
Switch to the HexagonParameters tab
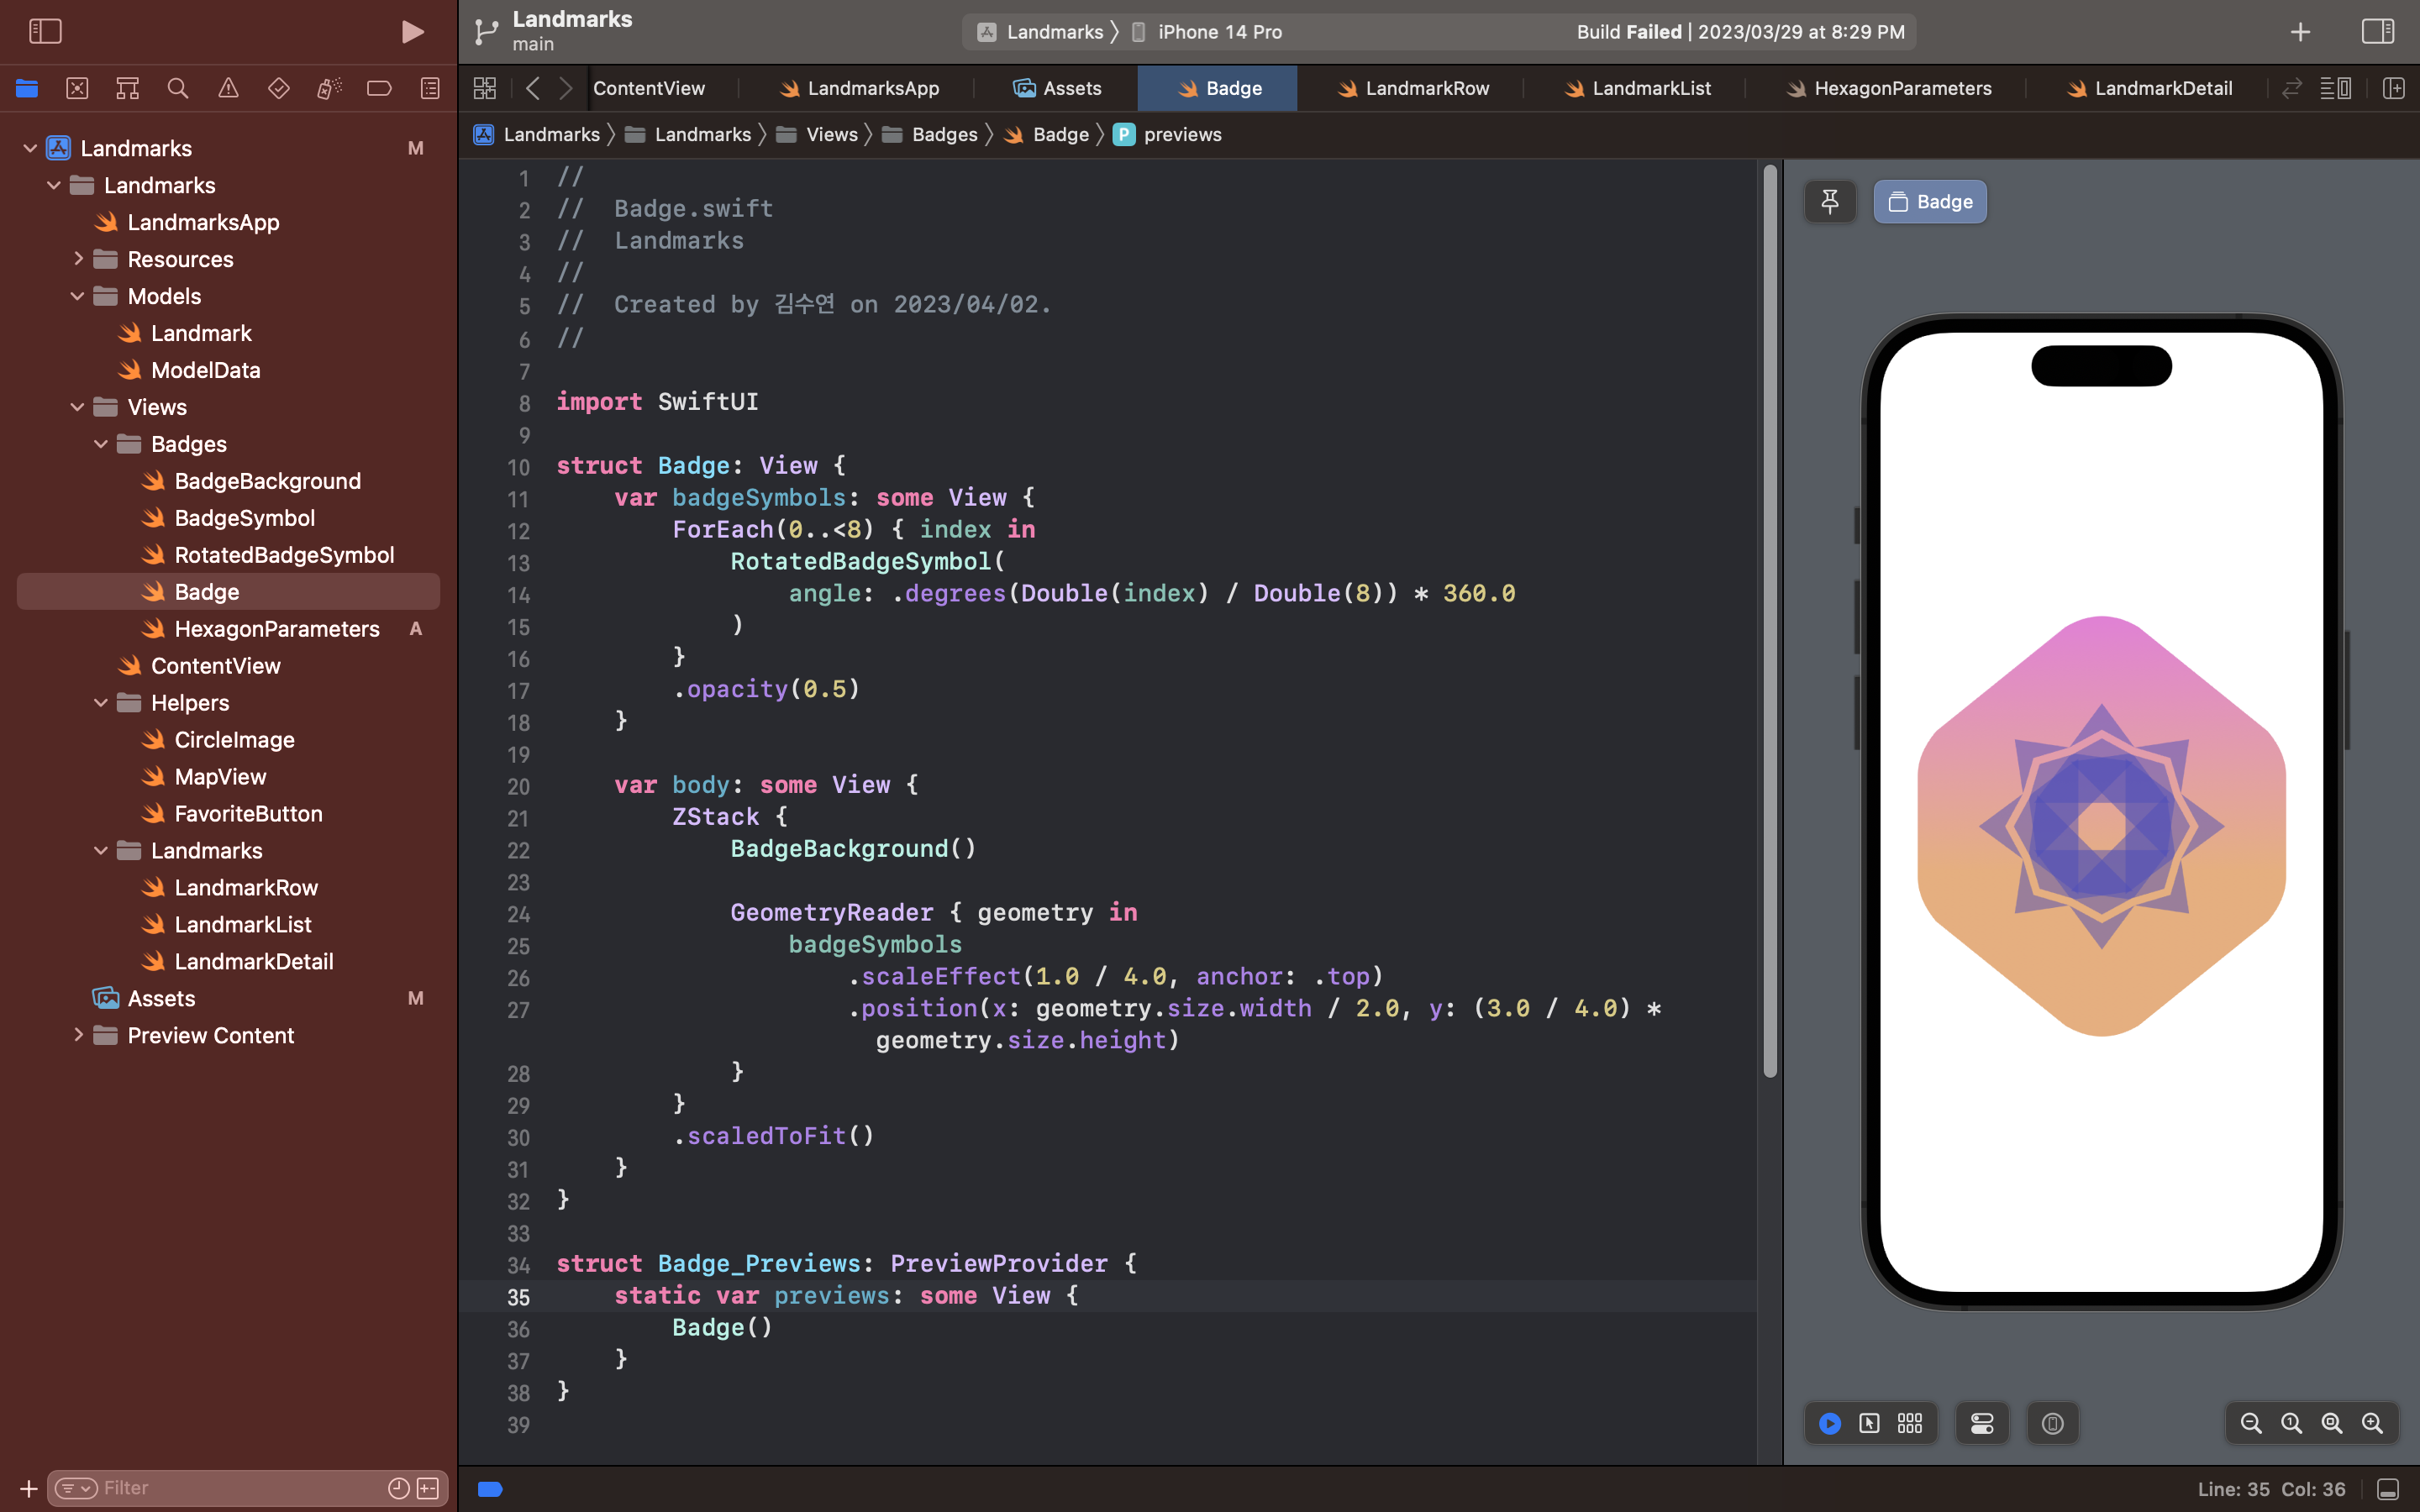[1902, 88]
